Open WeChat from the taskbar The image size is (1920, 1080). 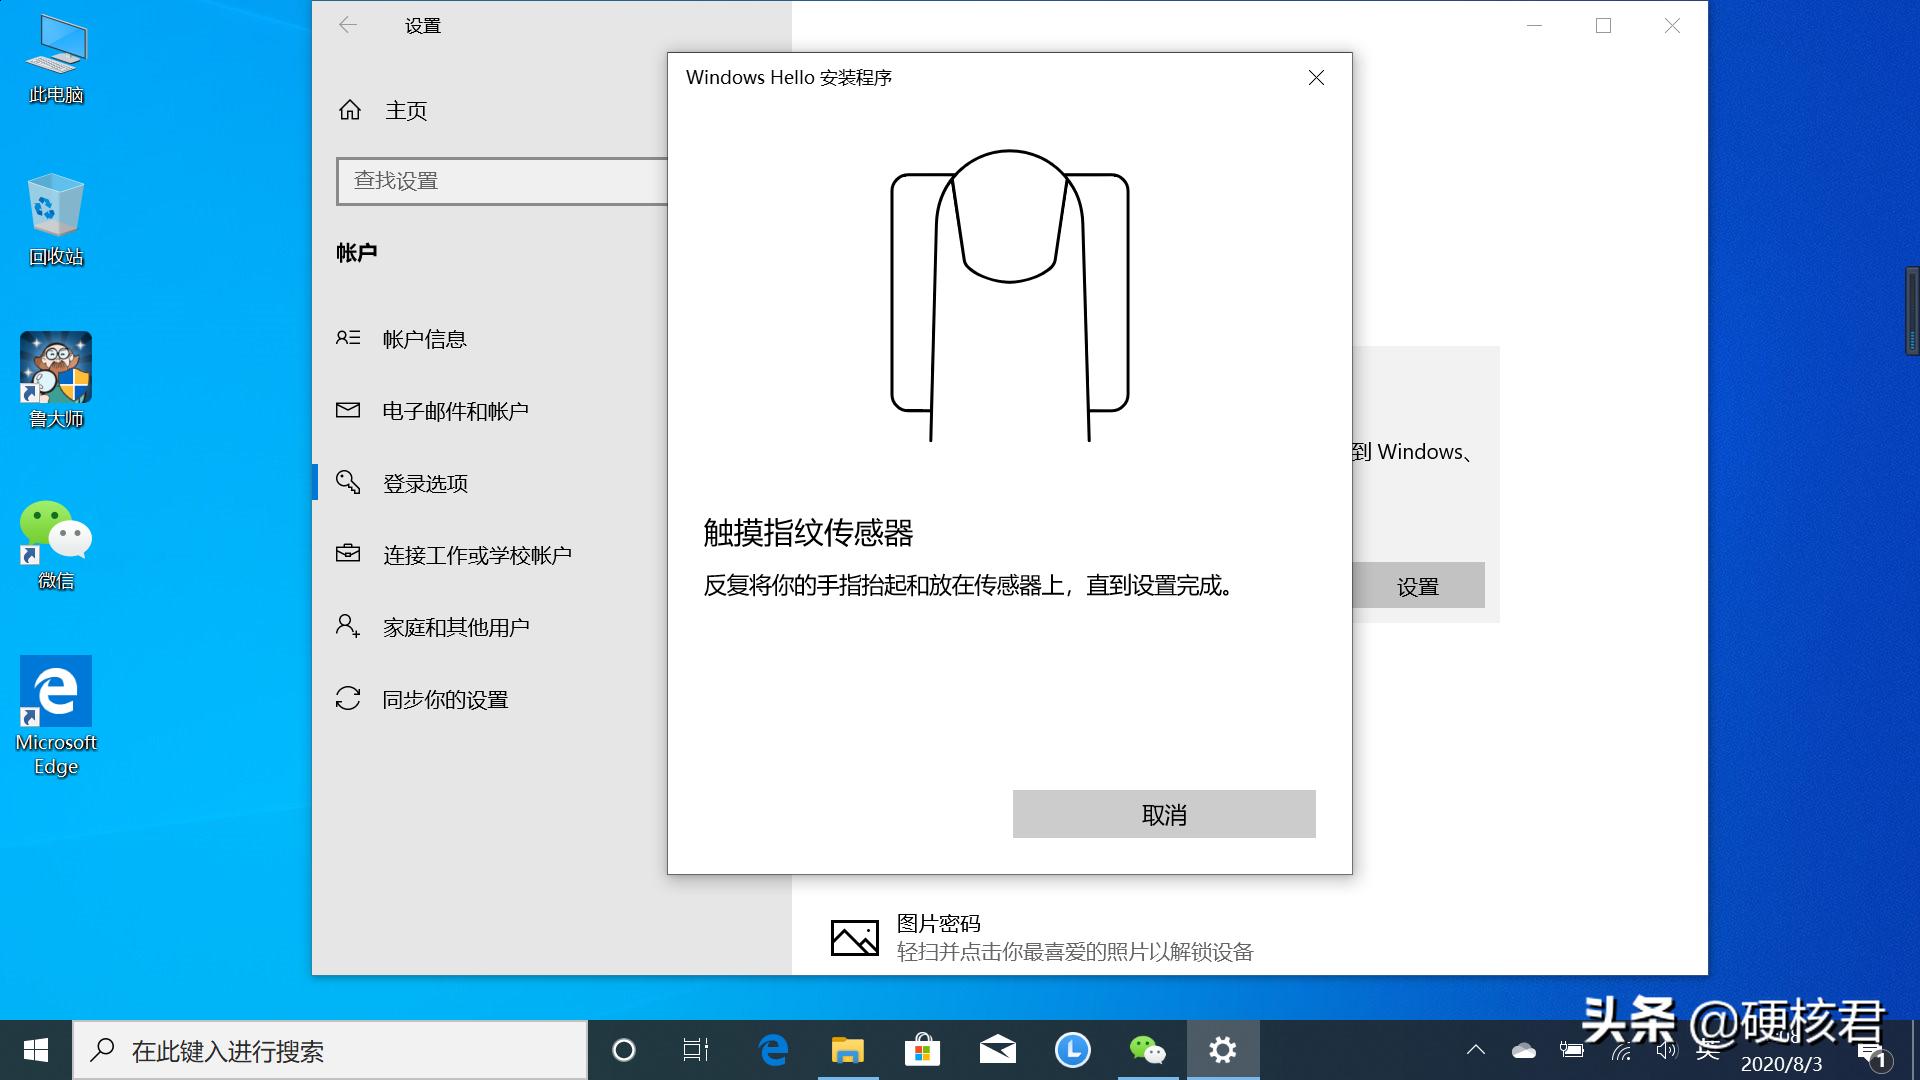1148,1050
